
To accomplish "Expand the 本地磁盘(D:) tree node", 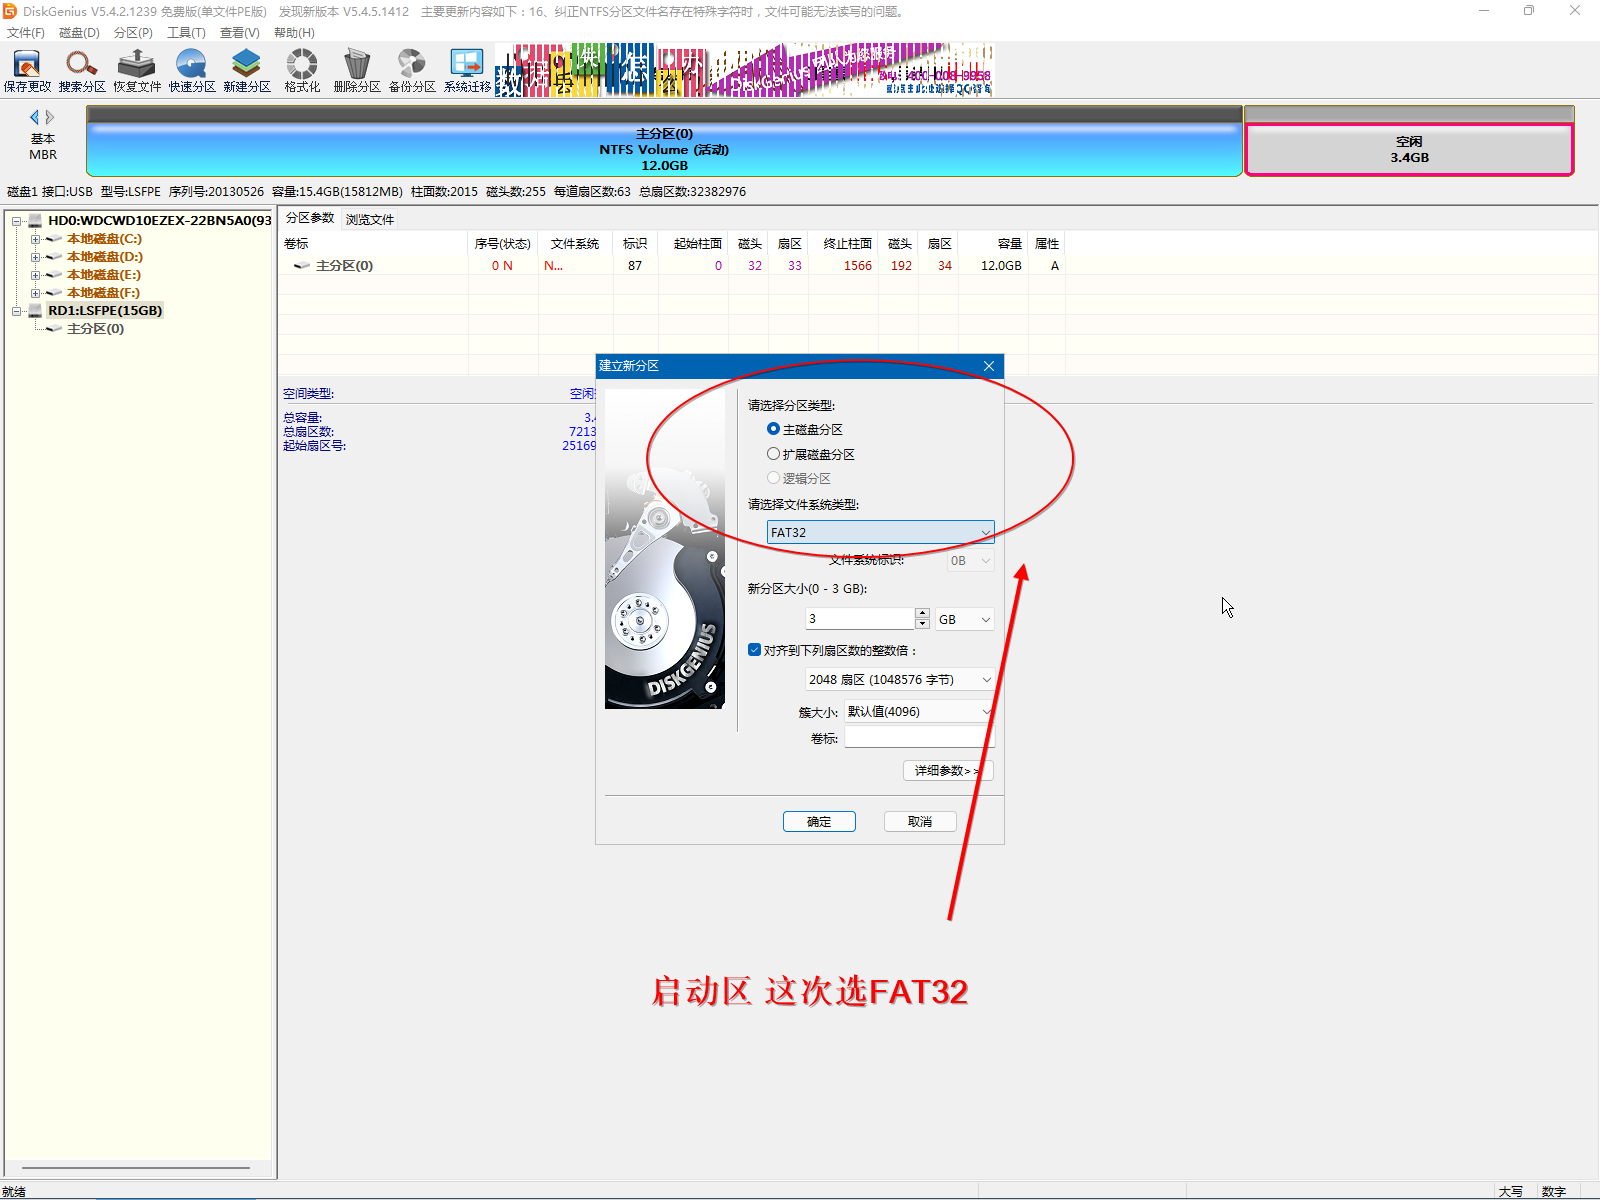I will (35, 257).
